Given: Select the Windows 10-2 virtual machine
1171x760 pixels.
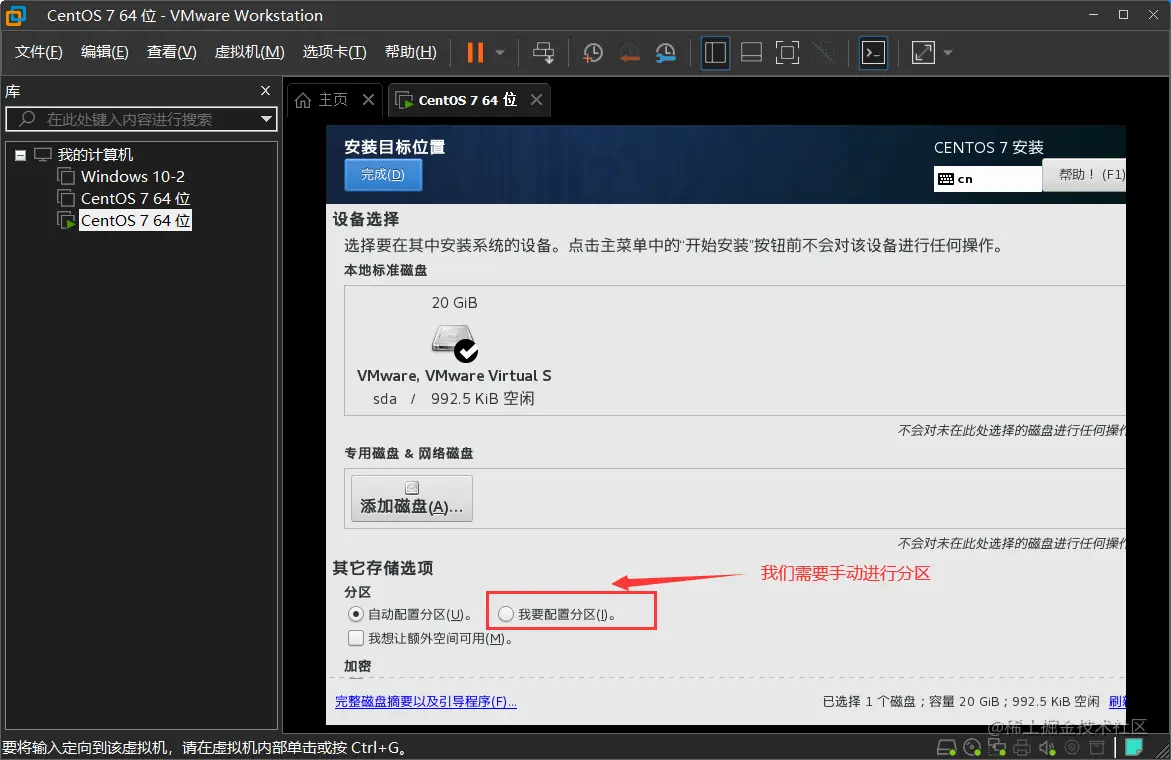Looking at the screenshot, I should (133, 177).
